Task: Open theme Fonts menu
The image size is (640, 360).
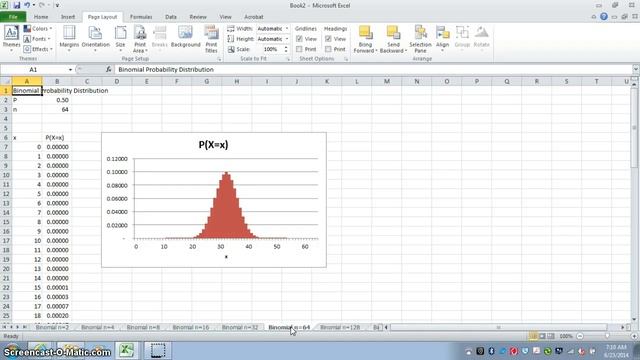Action: (x=37, y=39)
